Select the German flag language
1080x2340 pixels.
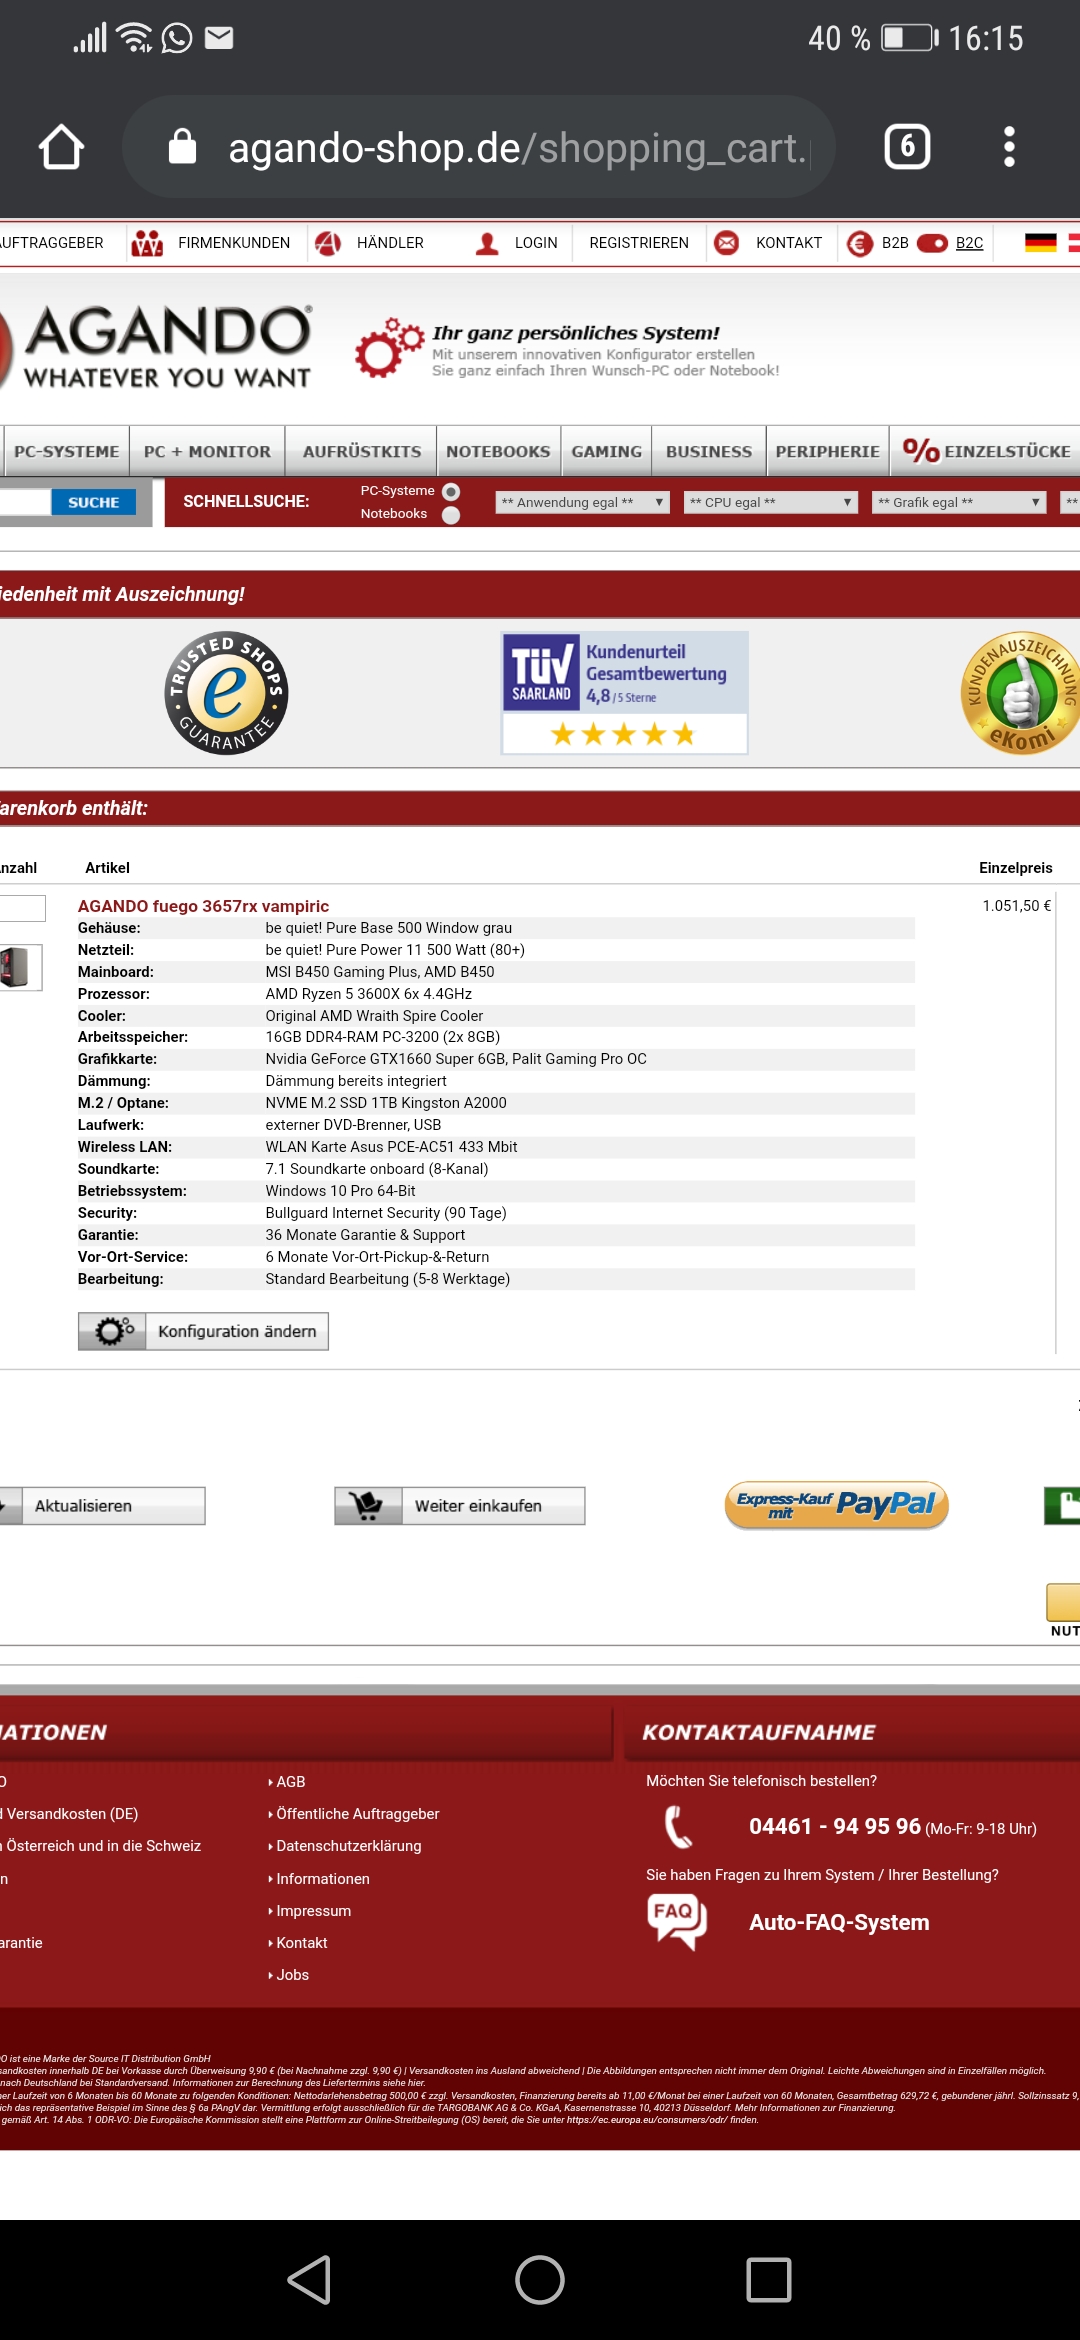(1041, 242)
